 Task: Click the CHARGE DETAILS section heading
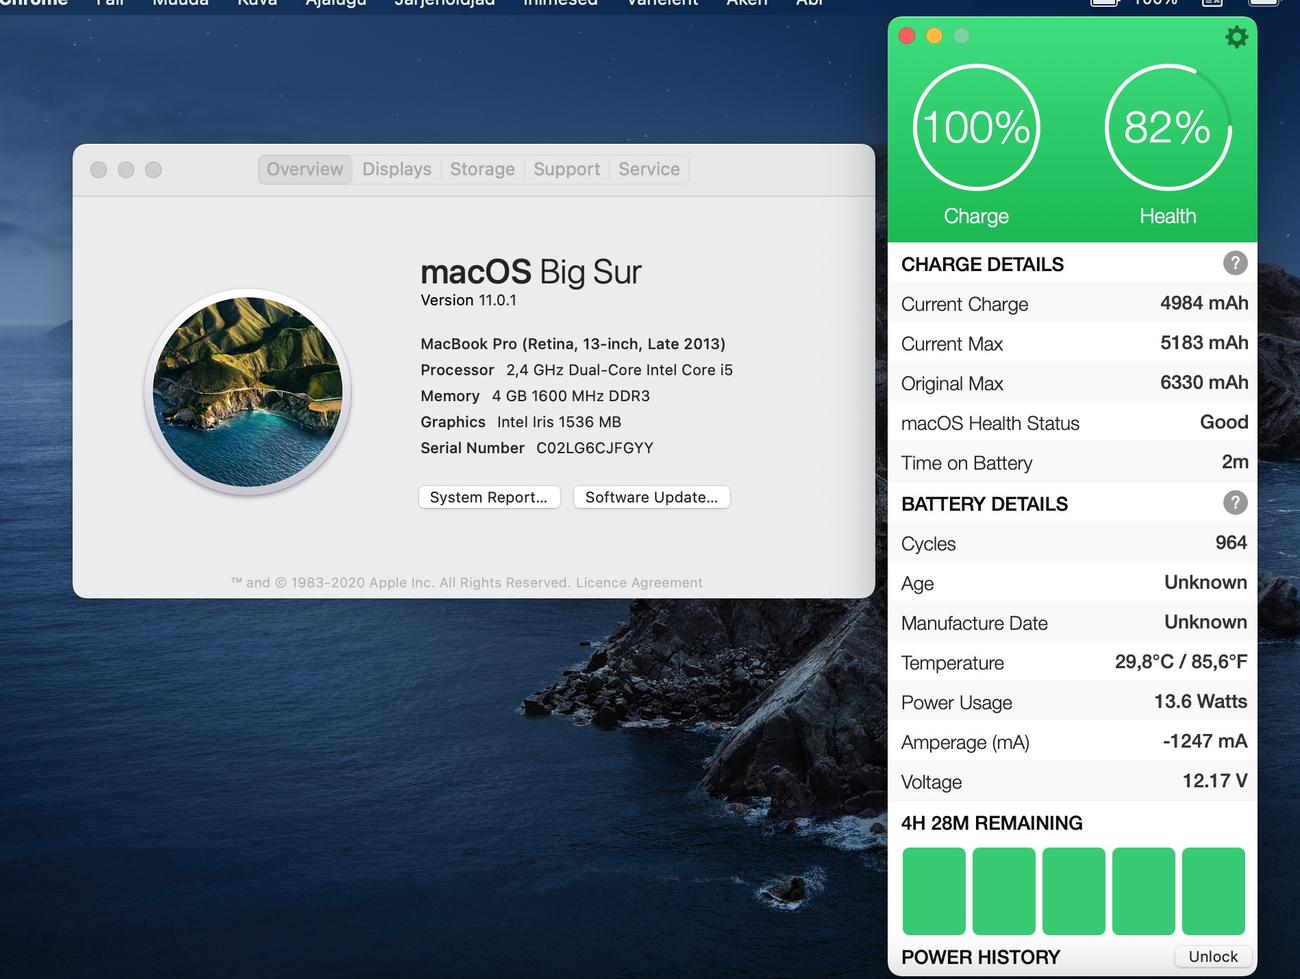pyautogui.click(x=982, y=264)
